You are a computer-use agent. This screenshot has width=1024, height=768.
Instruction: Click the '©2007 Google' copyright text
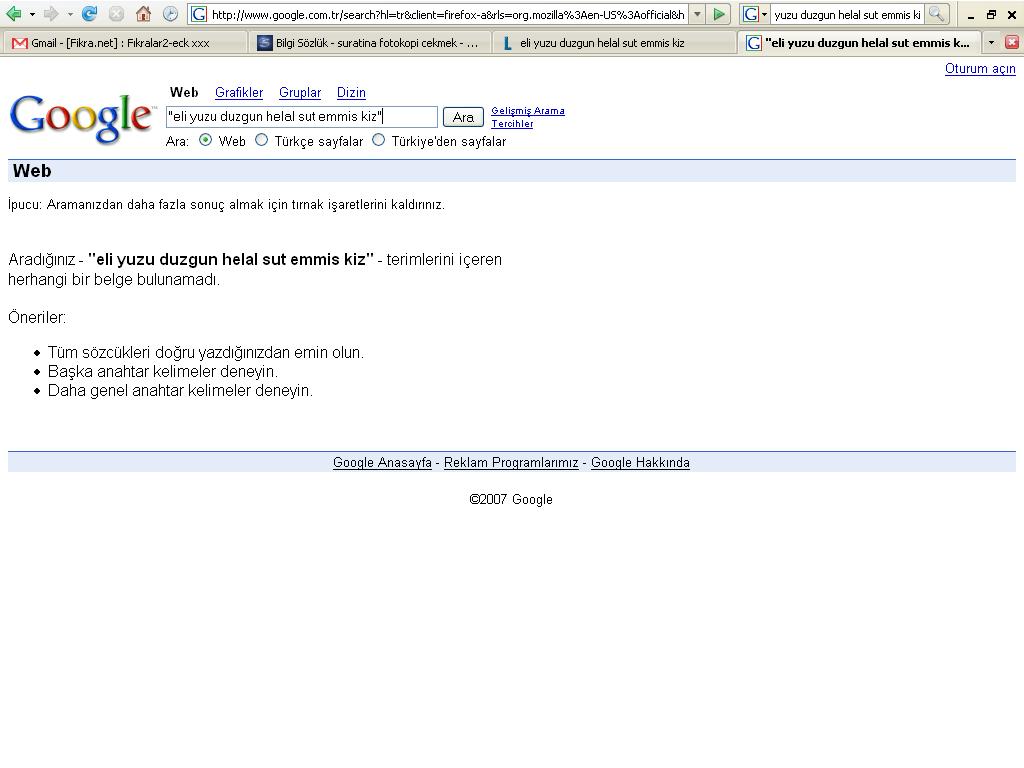(511, 500)
